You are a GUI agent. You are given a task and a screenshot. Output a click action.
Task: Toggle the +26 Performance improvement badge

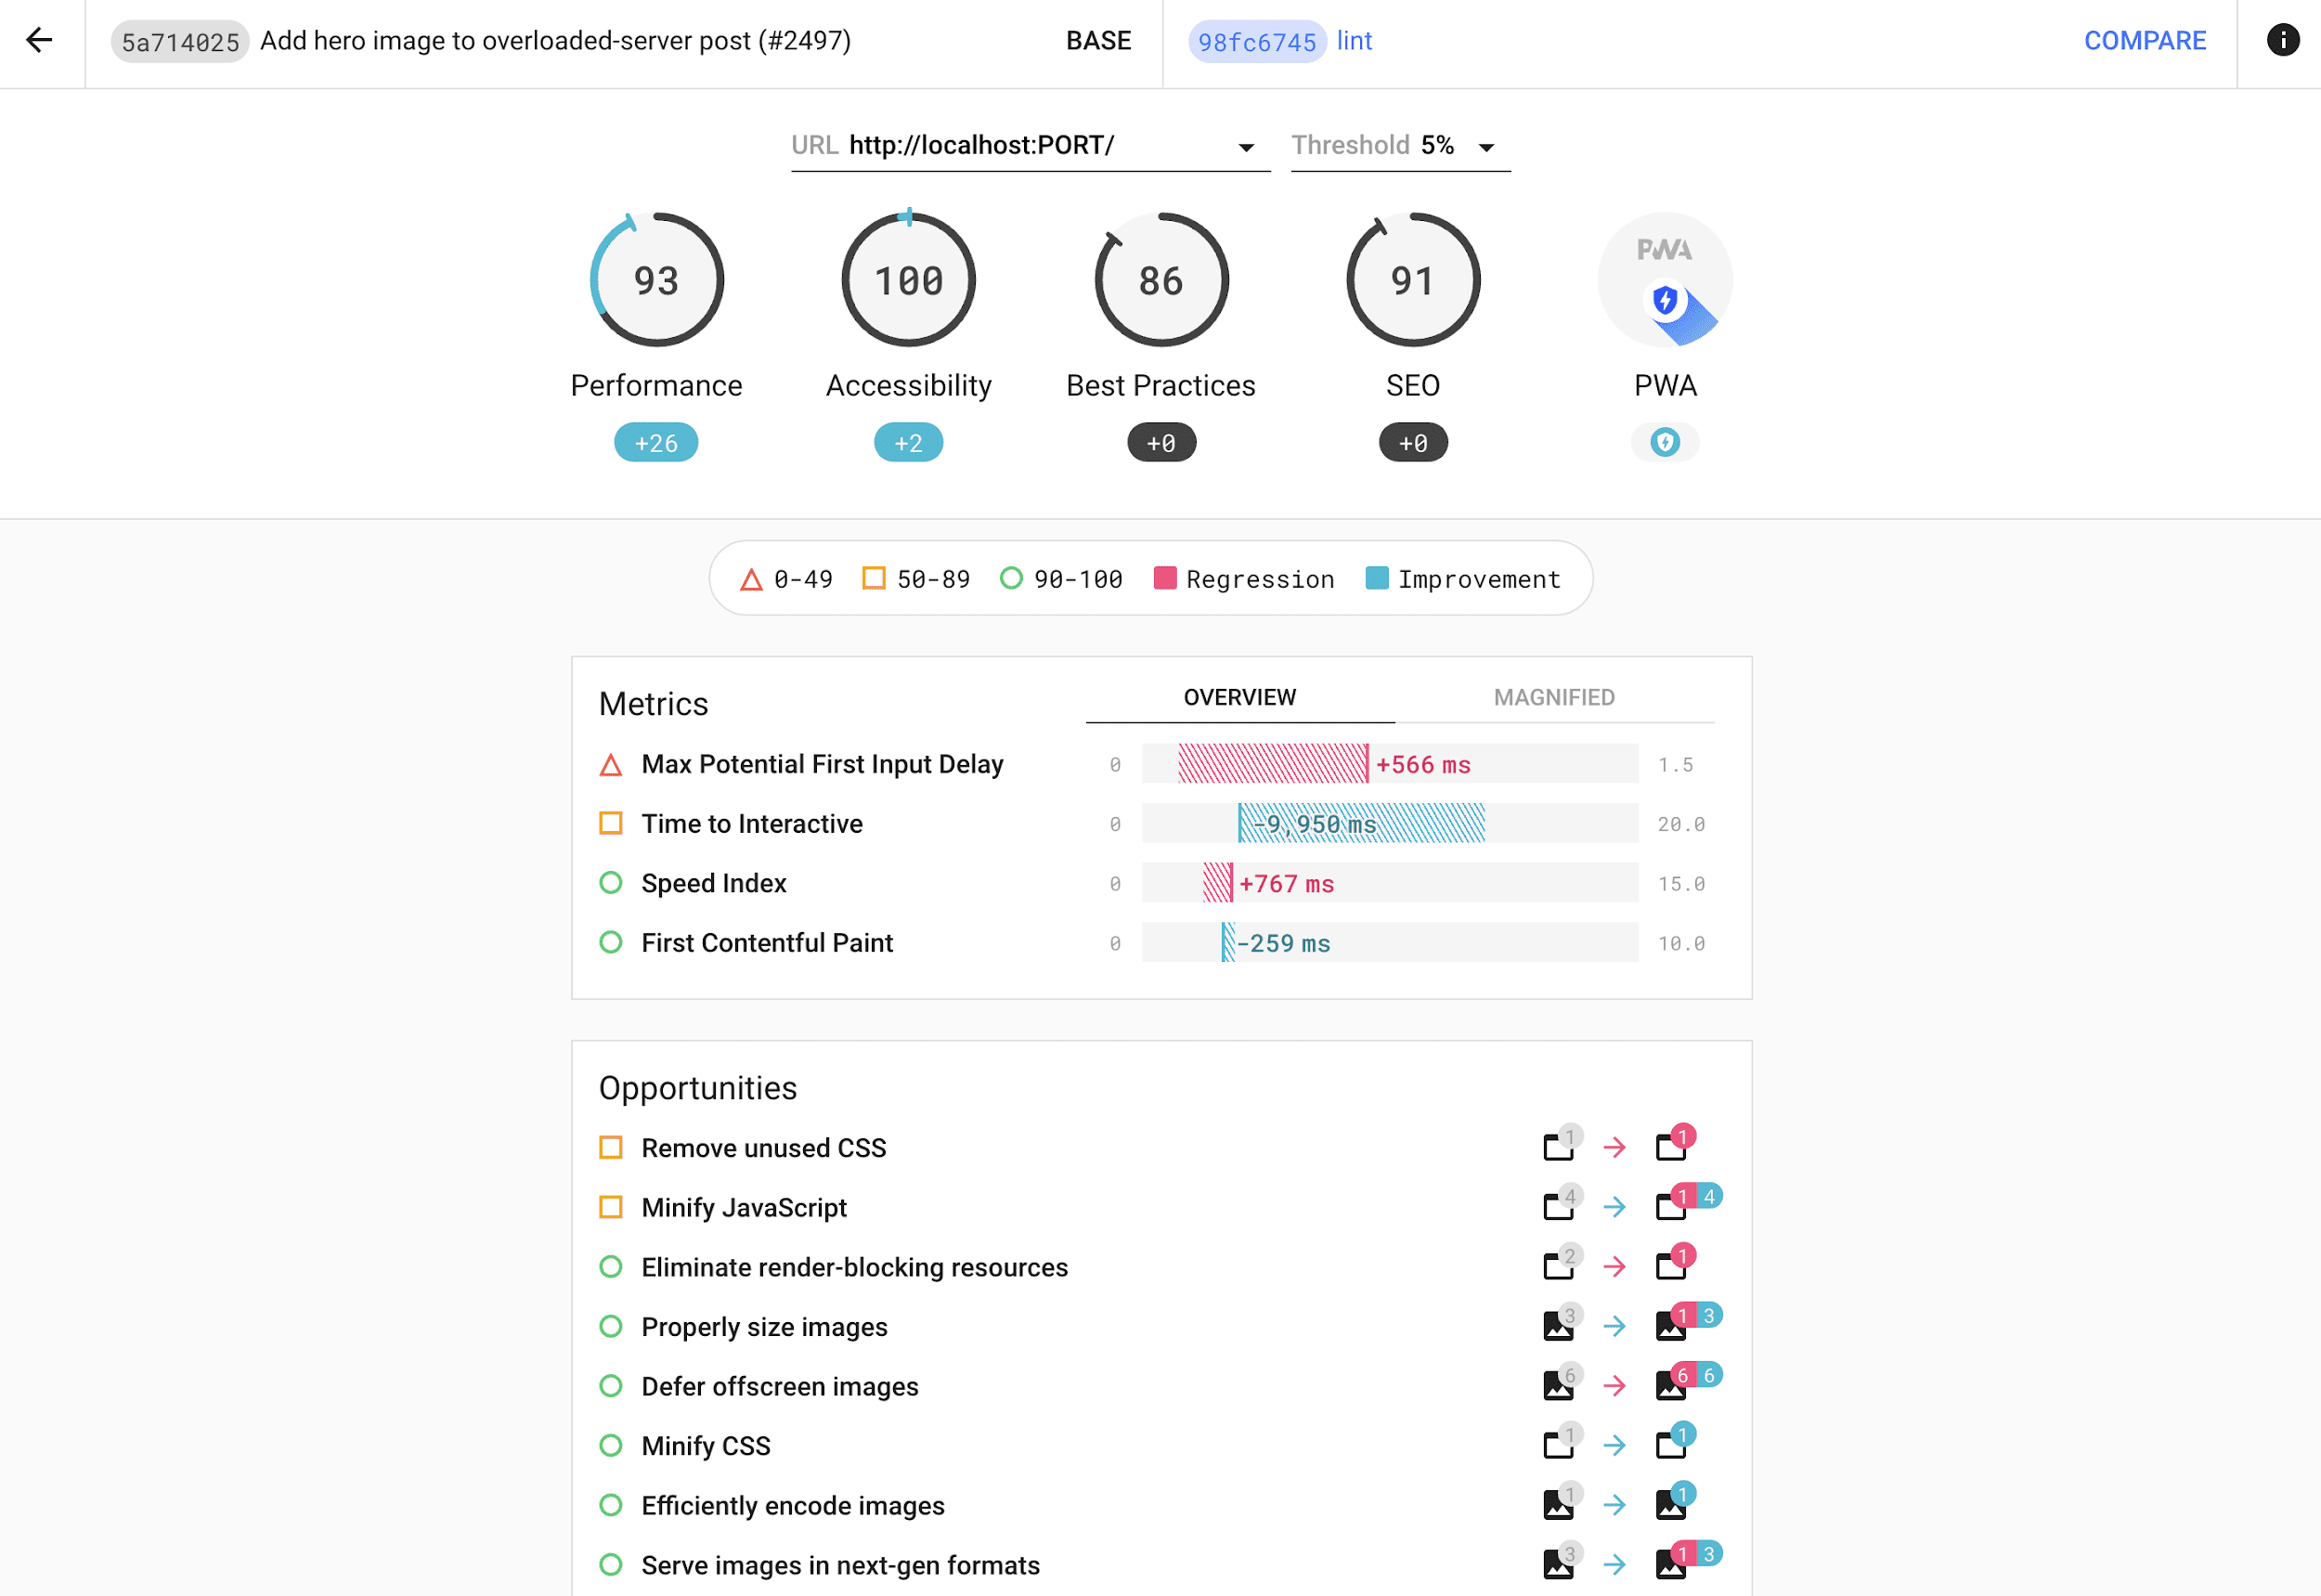pos(655,443)
